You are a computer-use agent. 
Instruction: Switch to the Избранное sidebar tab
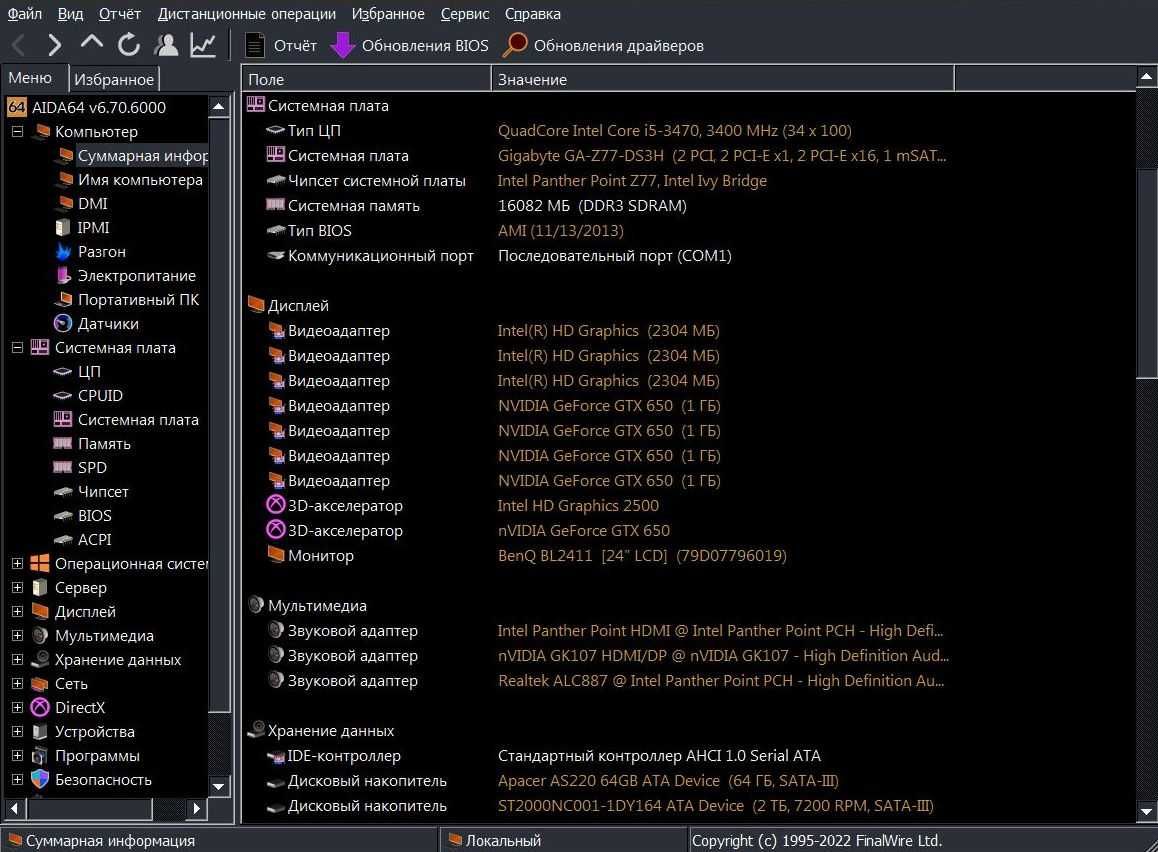point(114,79)
